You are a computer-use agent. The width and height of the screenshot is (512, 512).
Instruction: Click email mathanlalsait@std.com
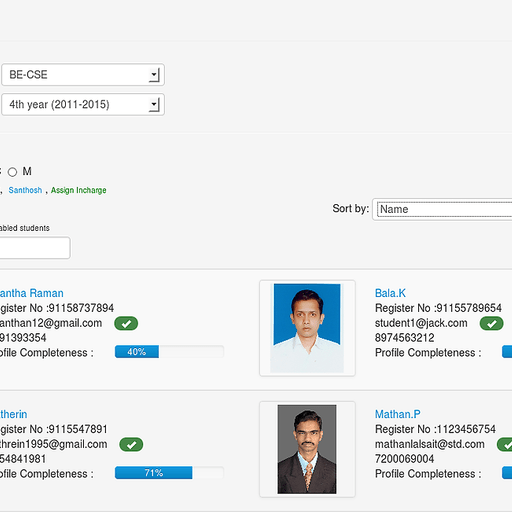point(430,444)
